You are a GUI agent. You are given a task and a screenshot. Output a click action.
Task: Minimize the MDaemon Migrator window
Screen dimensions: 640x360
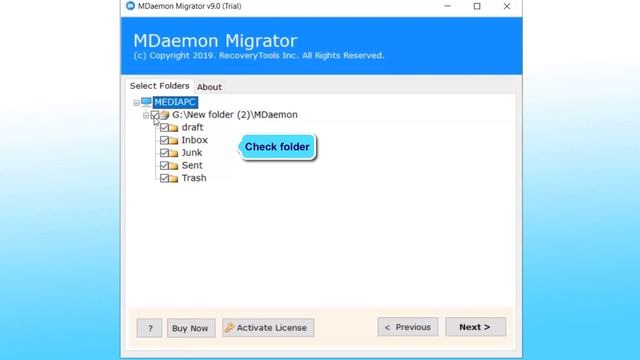click(x=447, y=6)
